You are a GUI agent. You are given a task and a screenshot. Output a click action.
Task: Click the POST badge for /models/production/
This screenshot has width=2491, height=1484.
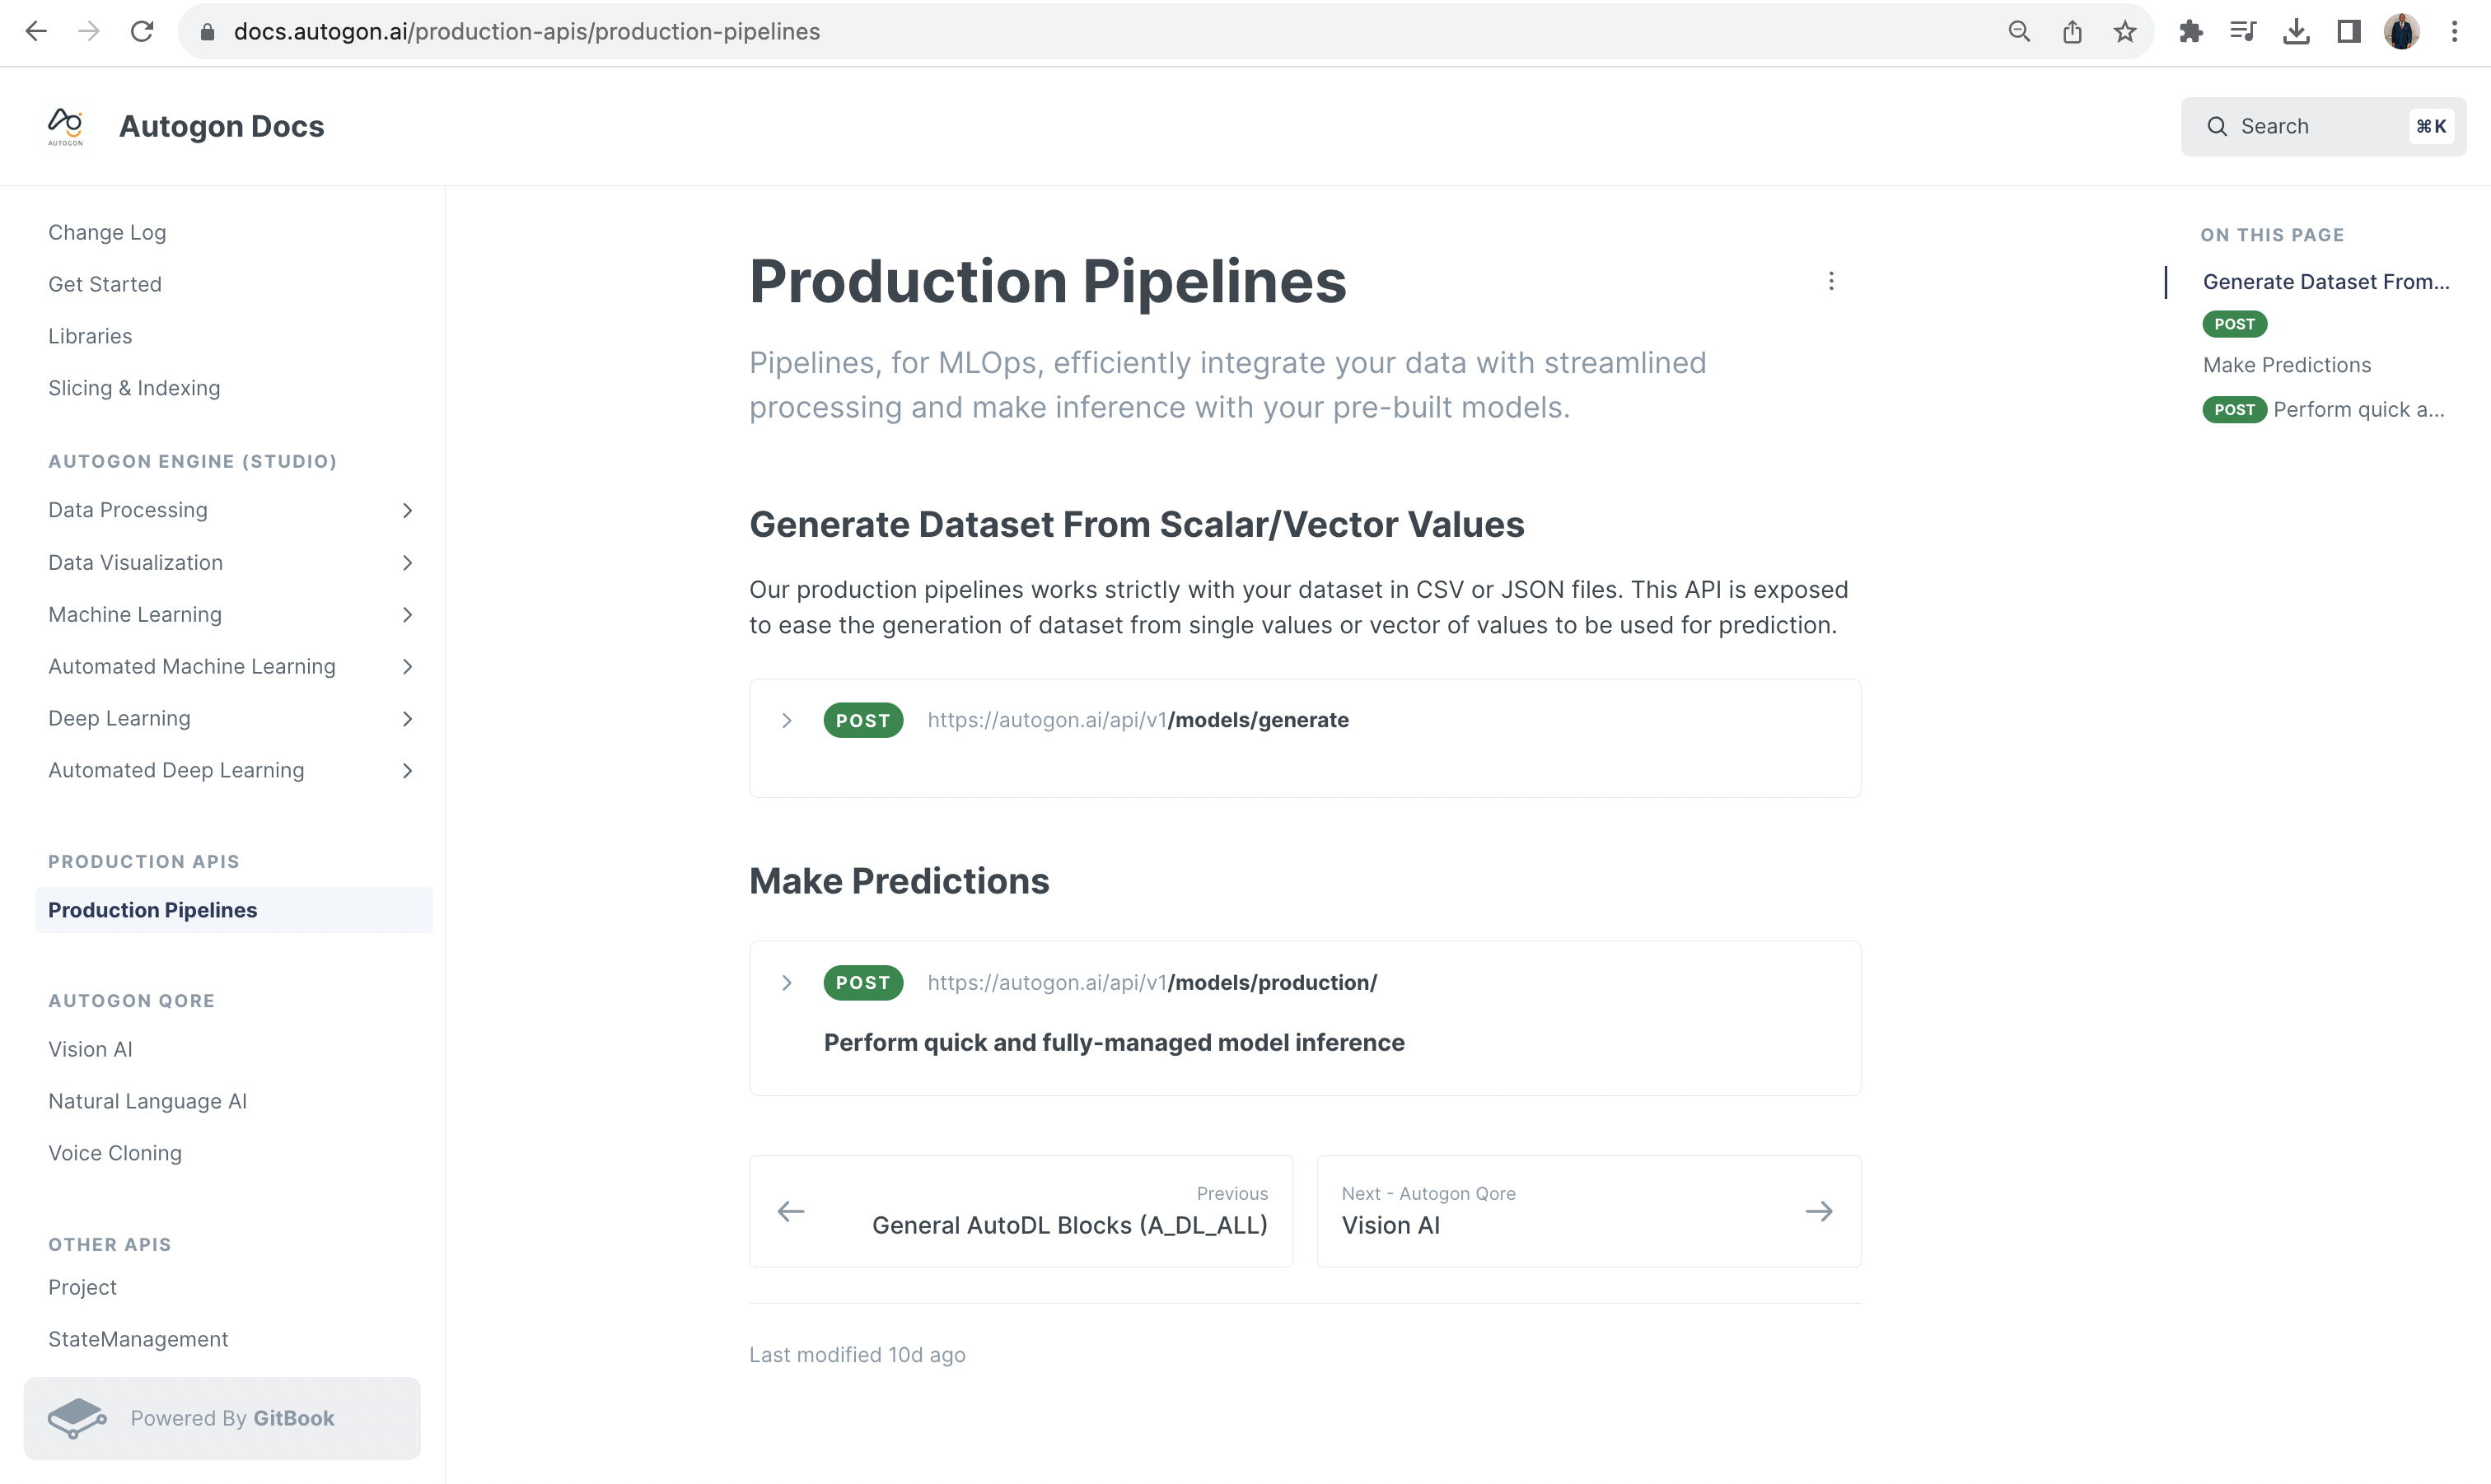pos(863,982)
